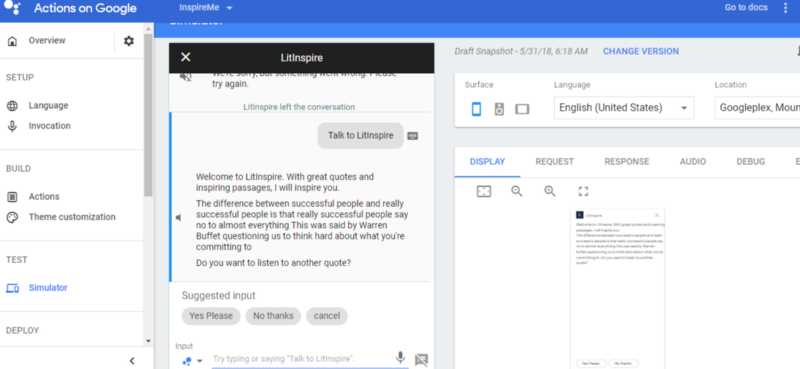
Task: Choose the 'cancel' suggestion chip
Action: [327, 316]
